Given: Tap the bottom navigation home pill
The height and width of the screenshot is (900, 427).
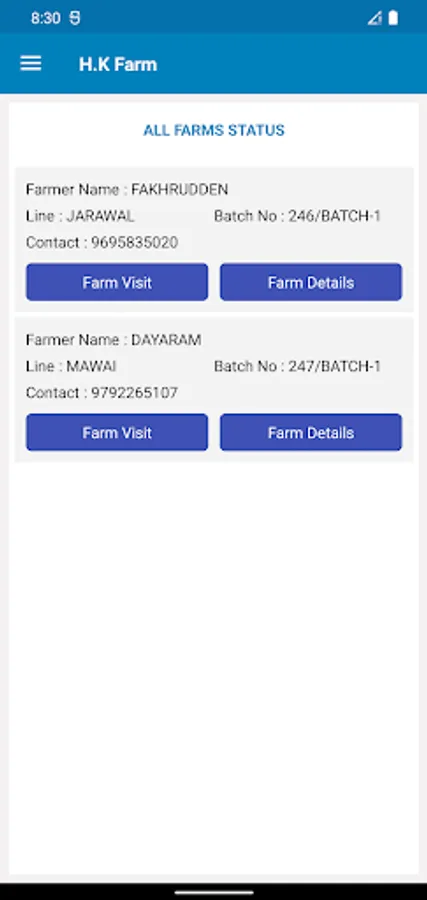Looking at the screenshot, I should [x=214, y=893].
